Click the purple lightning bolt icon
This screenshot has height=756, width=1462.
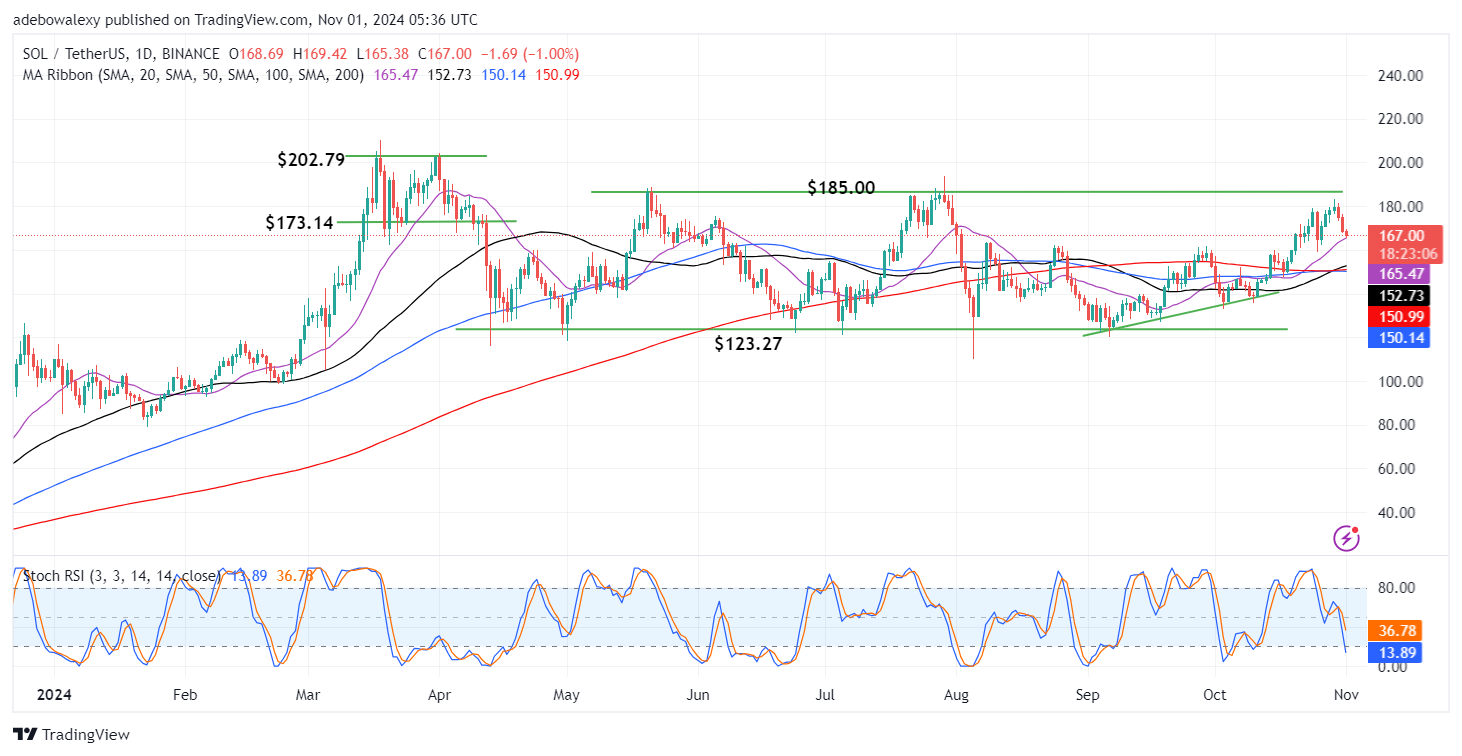click(1347, 538)
